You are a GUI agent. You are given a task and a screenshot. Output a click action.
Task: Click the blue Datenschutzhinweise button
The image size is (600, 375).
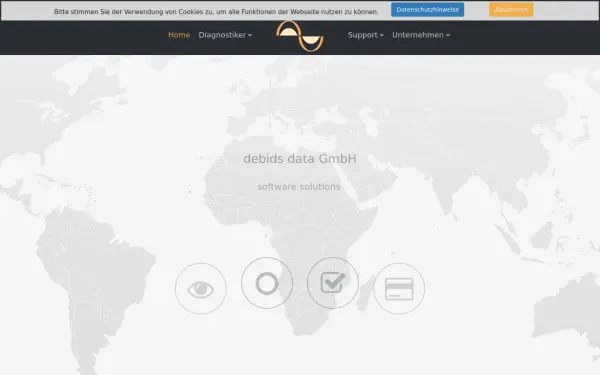pos(427,10)
